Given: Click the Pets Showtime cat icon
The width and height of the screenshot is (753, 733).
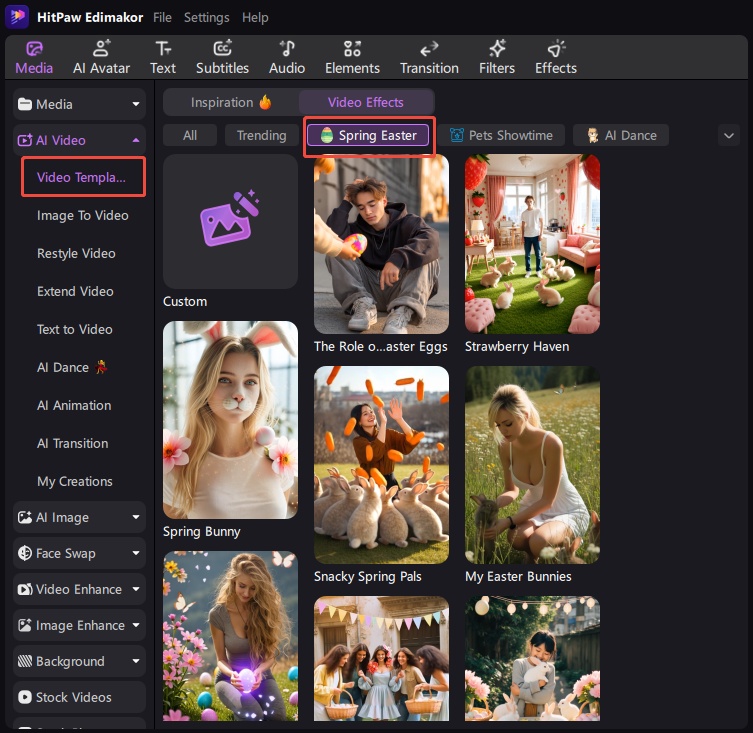Looking at the screenshot, I should point(457,135).
